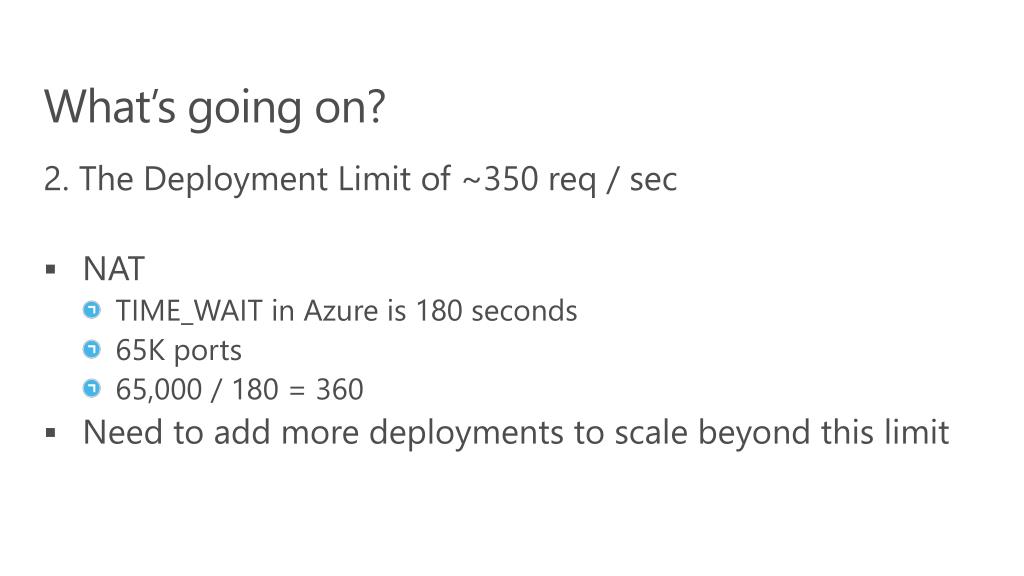Image resolution: width=1024 pixels, height=576 pixels.
Task: Click the square bullet before 'Need to add'
Action: 51,432
